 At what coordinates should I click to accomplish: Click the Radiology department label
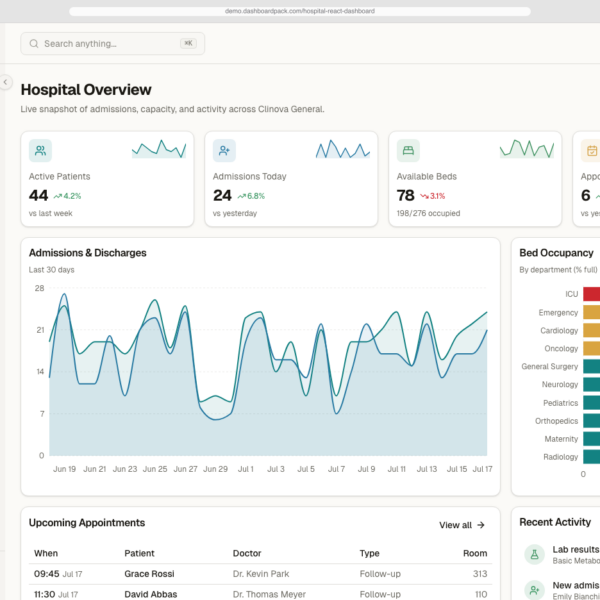561,457
